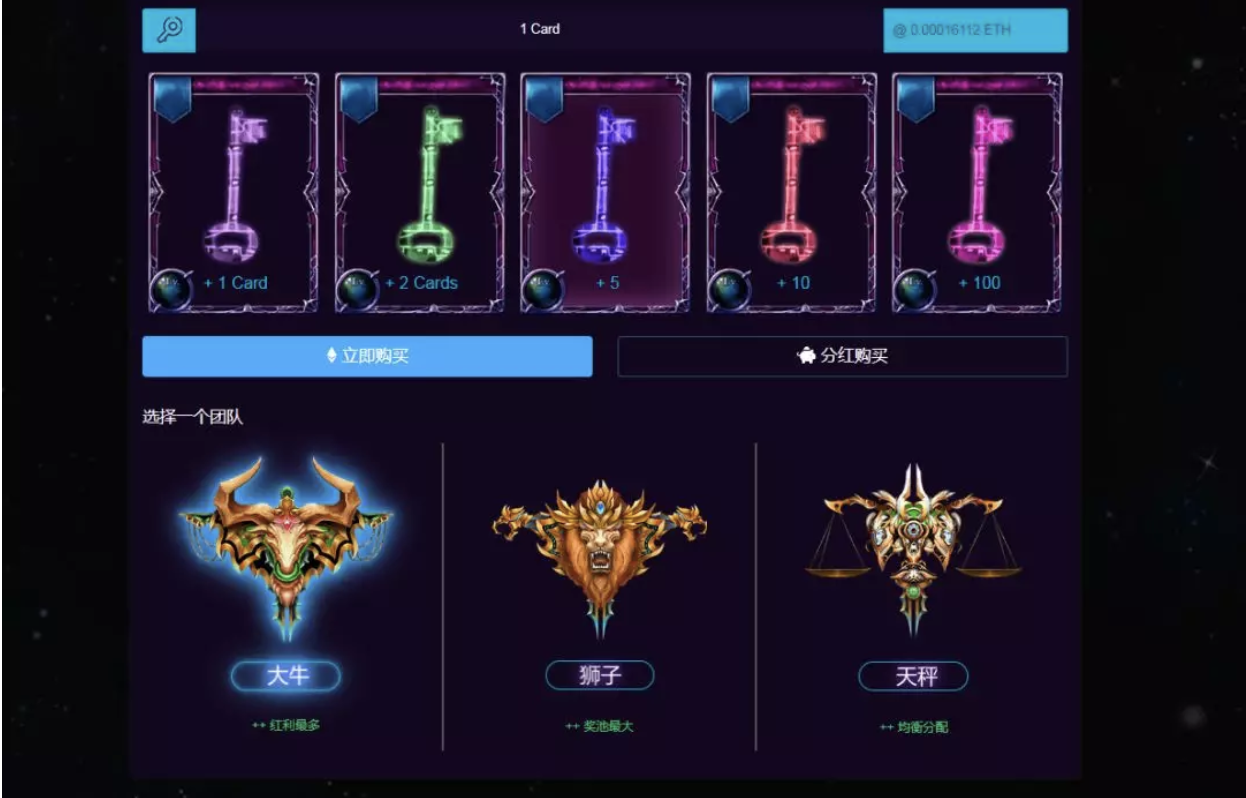Viewport: 1246px width, 798px height.
Task: Click the 立即购买 buy now button
Action: (x=367, y=356)
